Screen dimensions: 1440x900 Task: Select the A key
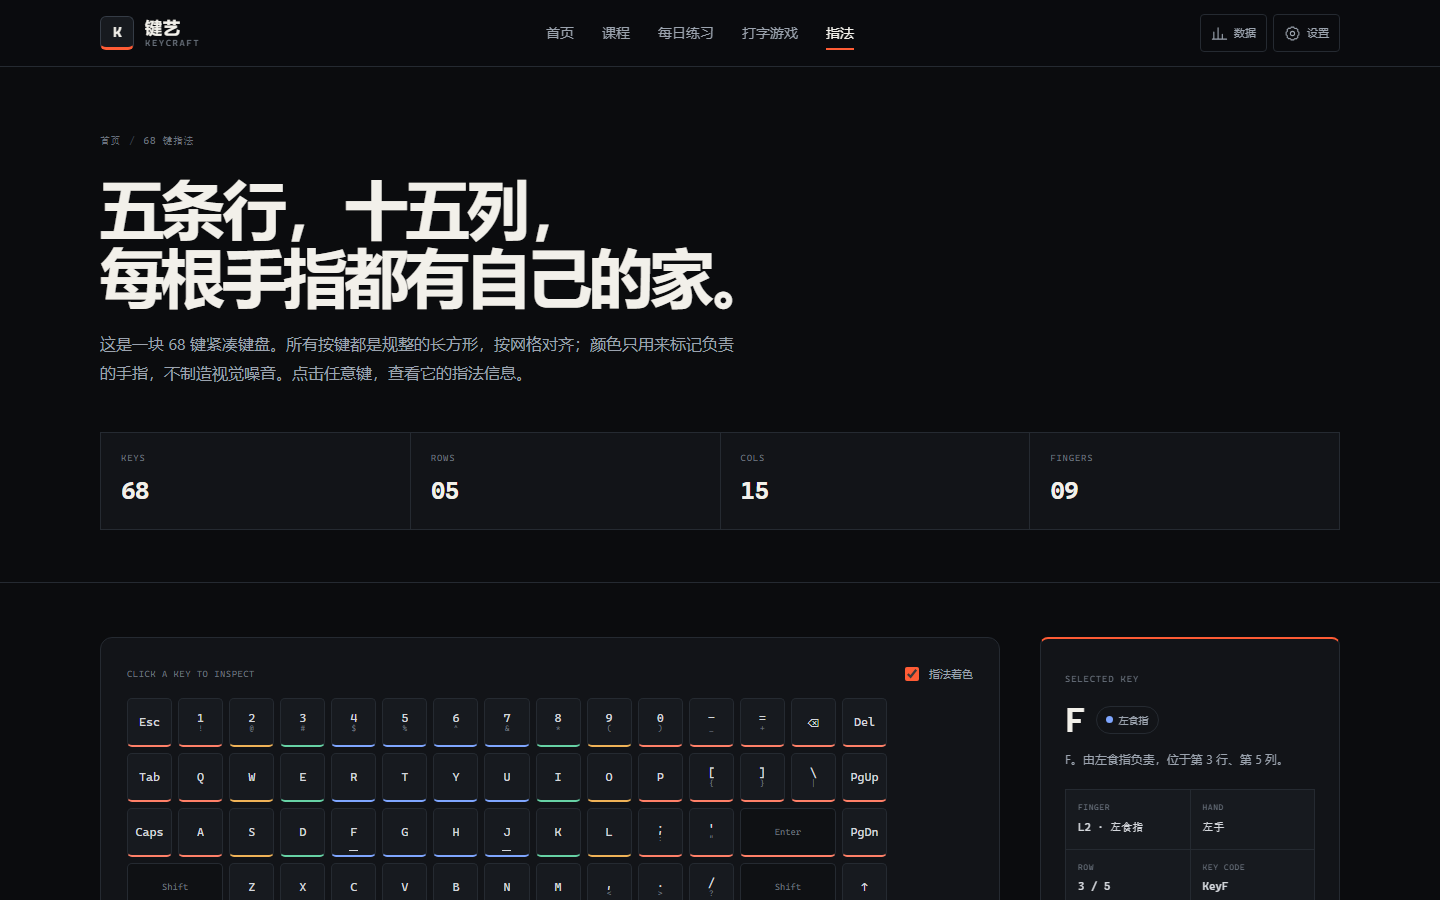point(200,832)
